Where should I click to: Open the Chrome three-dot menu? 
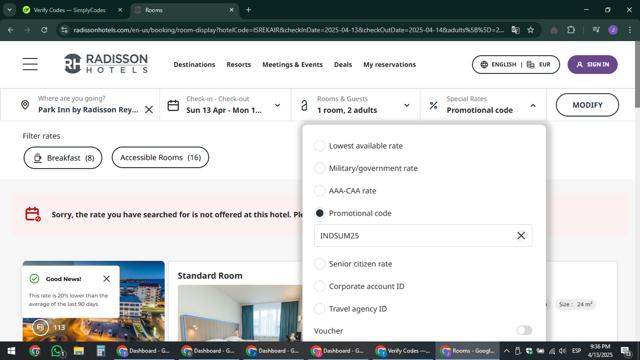630,30
